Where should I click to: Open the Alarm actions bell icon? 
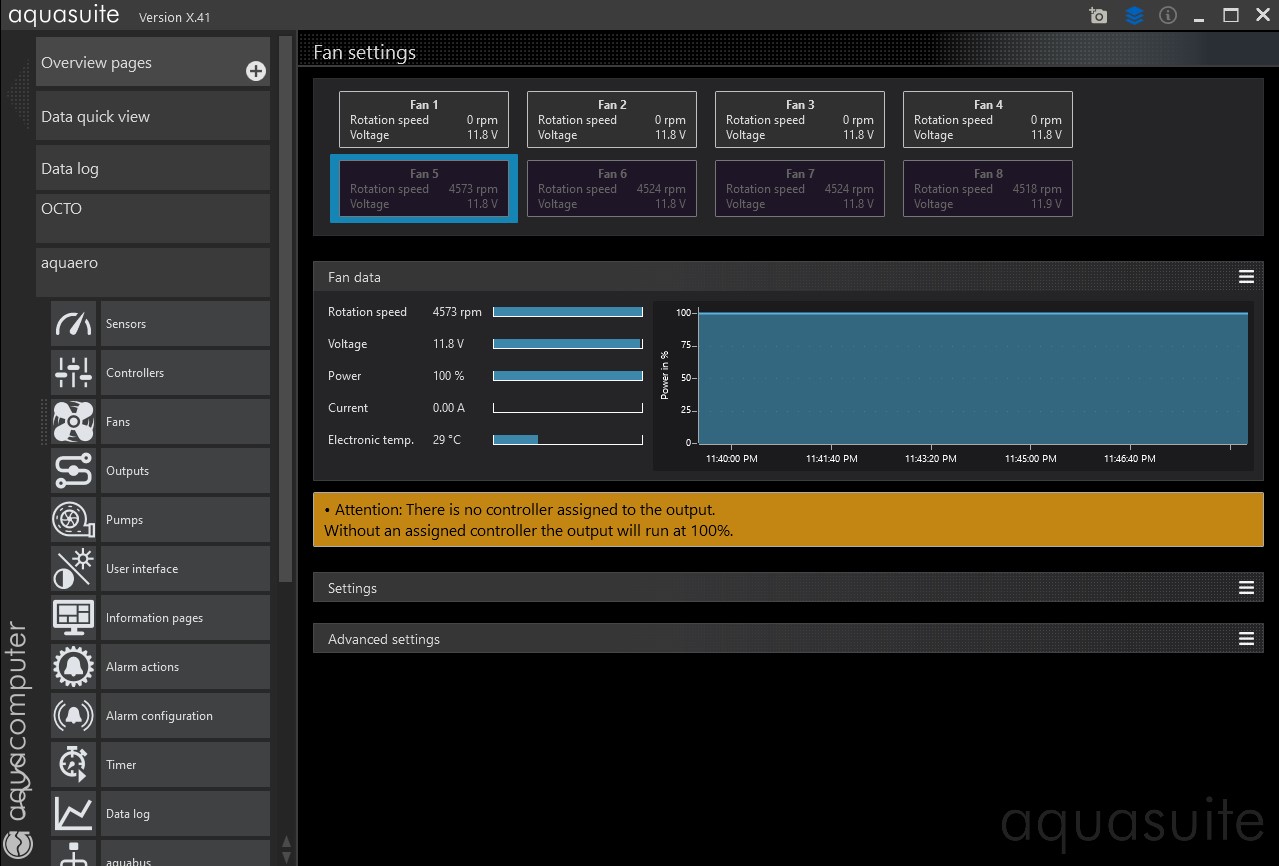[73, 667]
